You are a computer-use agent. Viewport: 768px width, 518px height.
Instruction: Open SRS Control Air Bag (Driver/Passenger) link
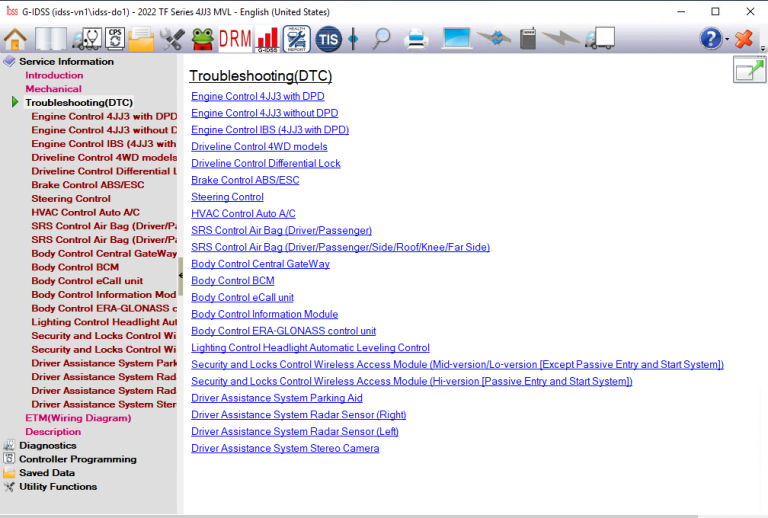point(282,230)
